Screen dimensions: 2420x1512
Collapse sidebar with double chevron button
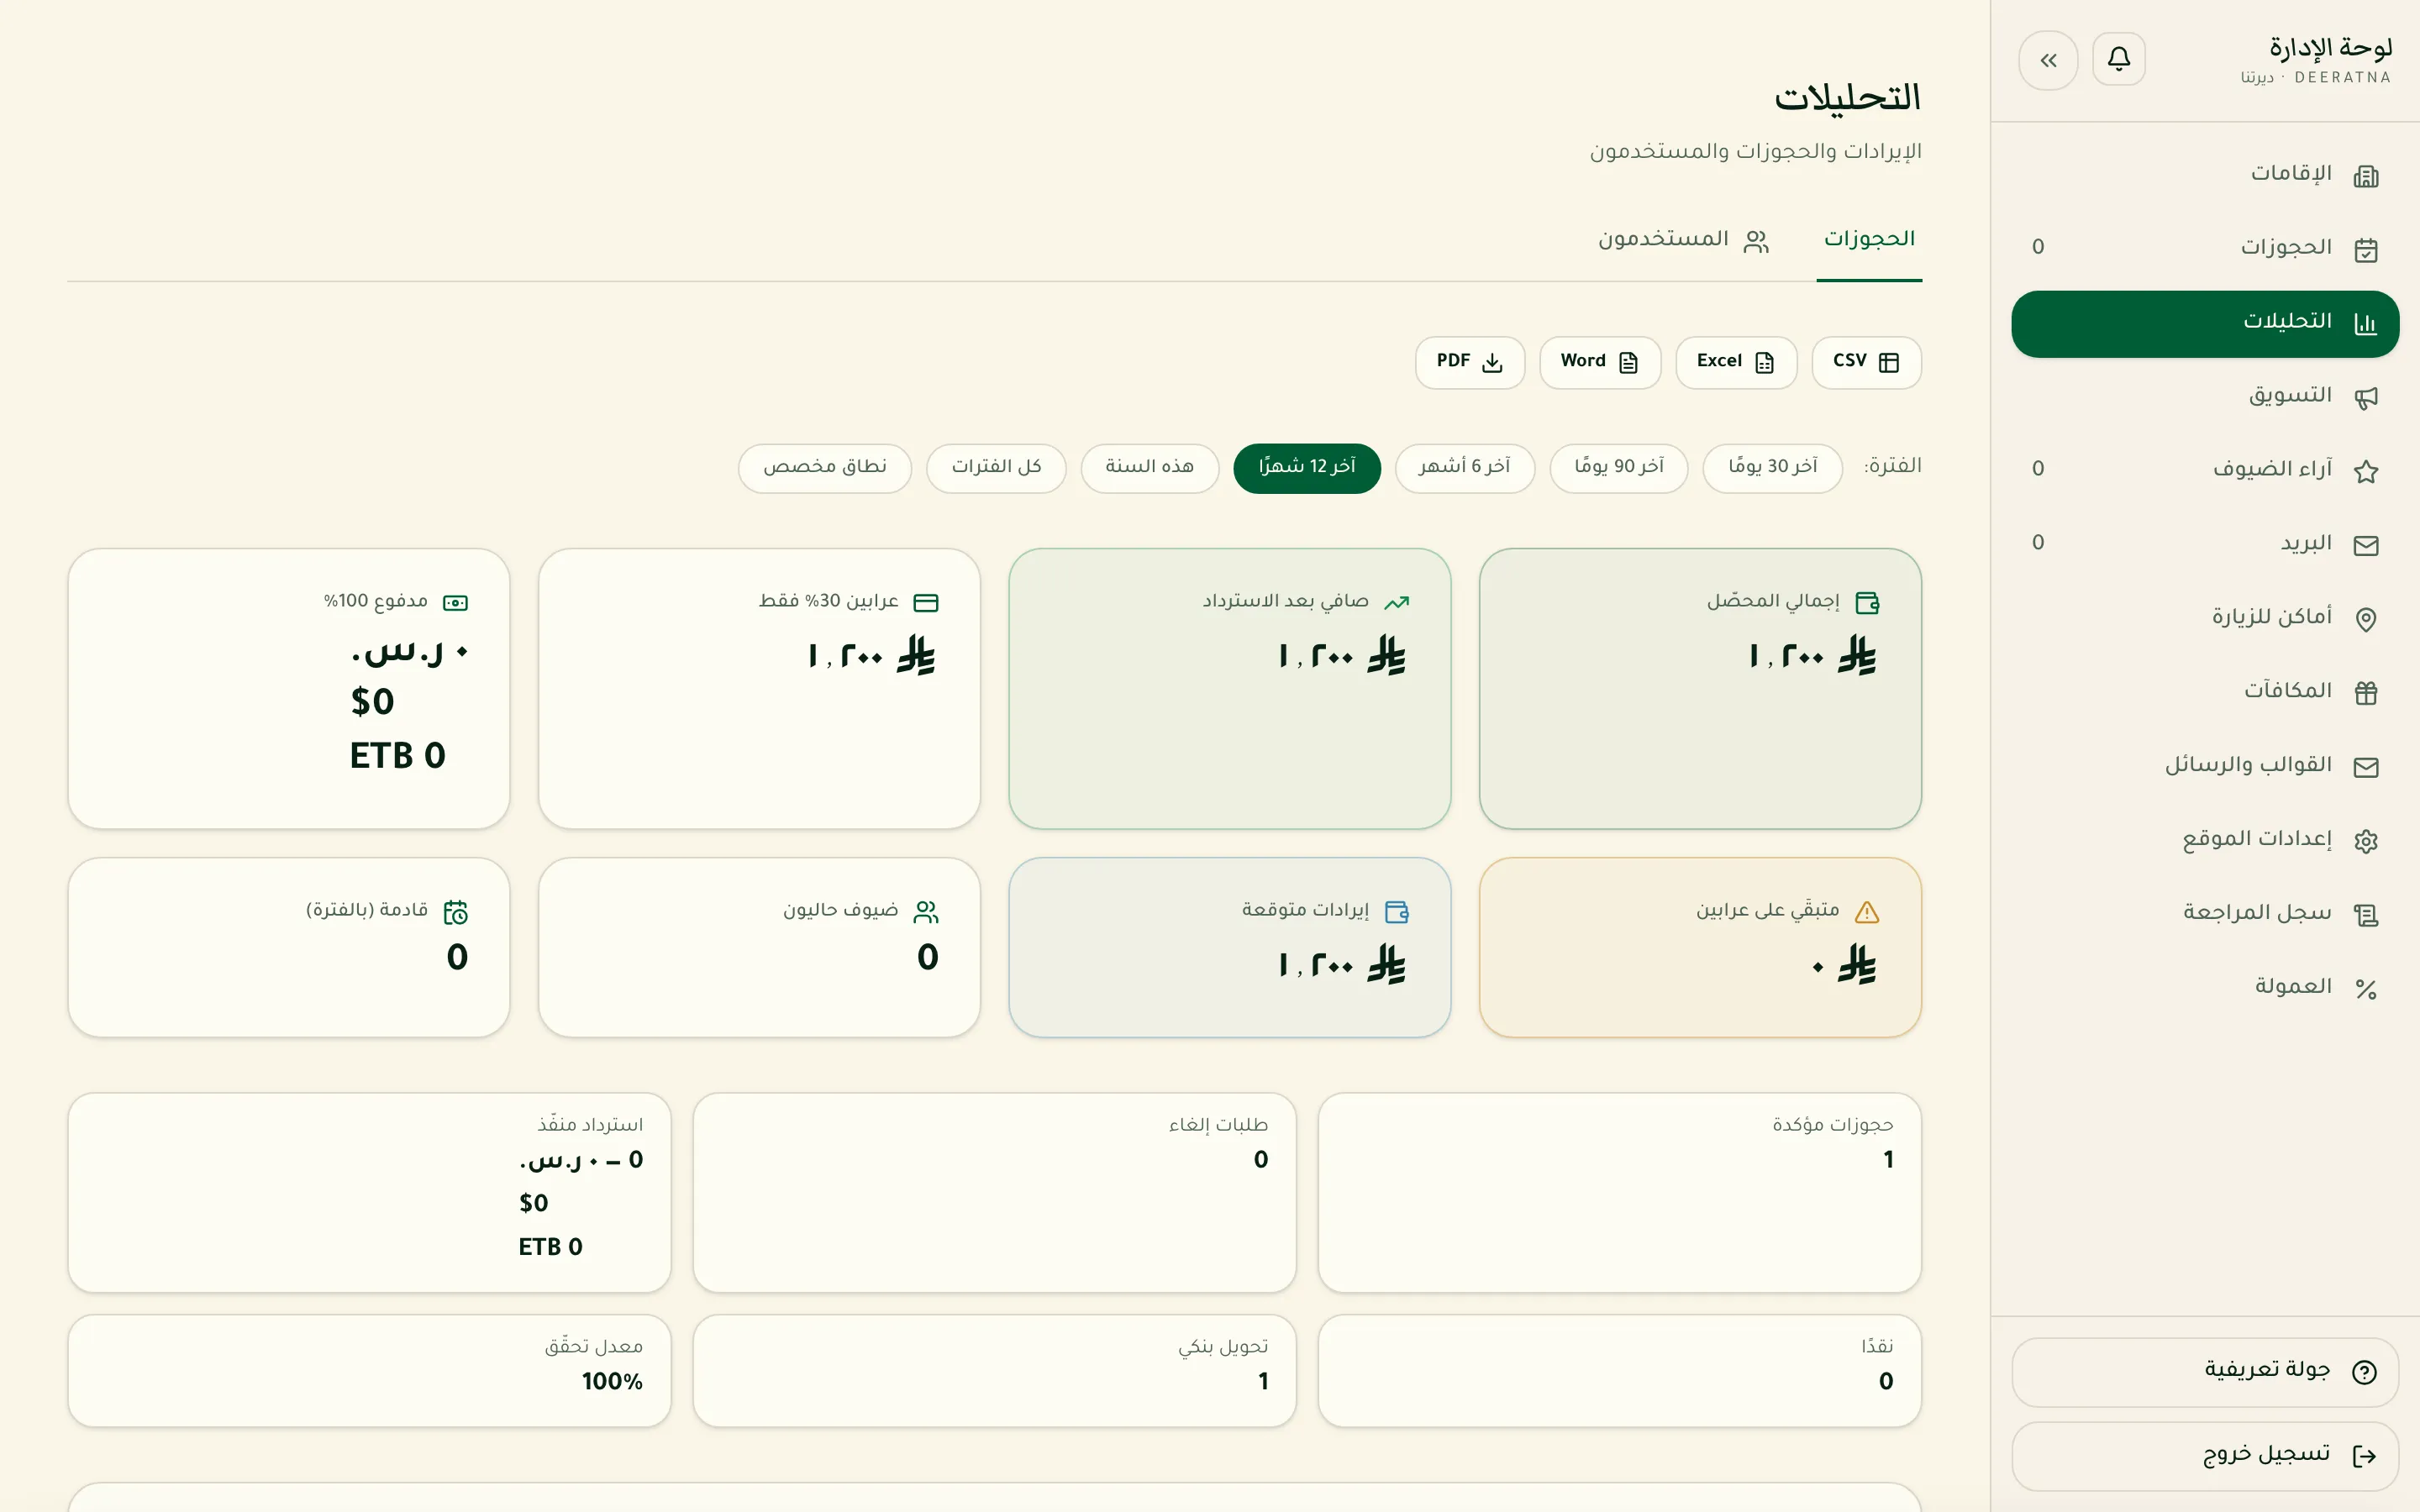tap(2048, 60)
